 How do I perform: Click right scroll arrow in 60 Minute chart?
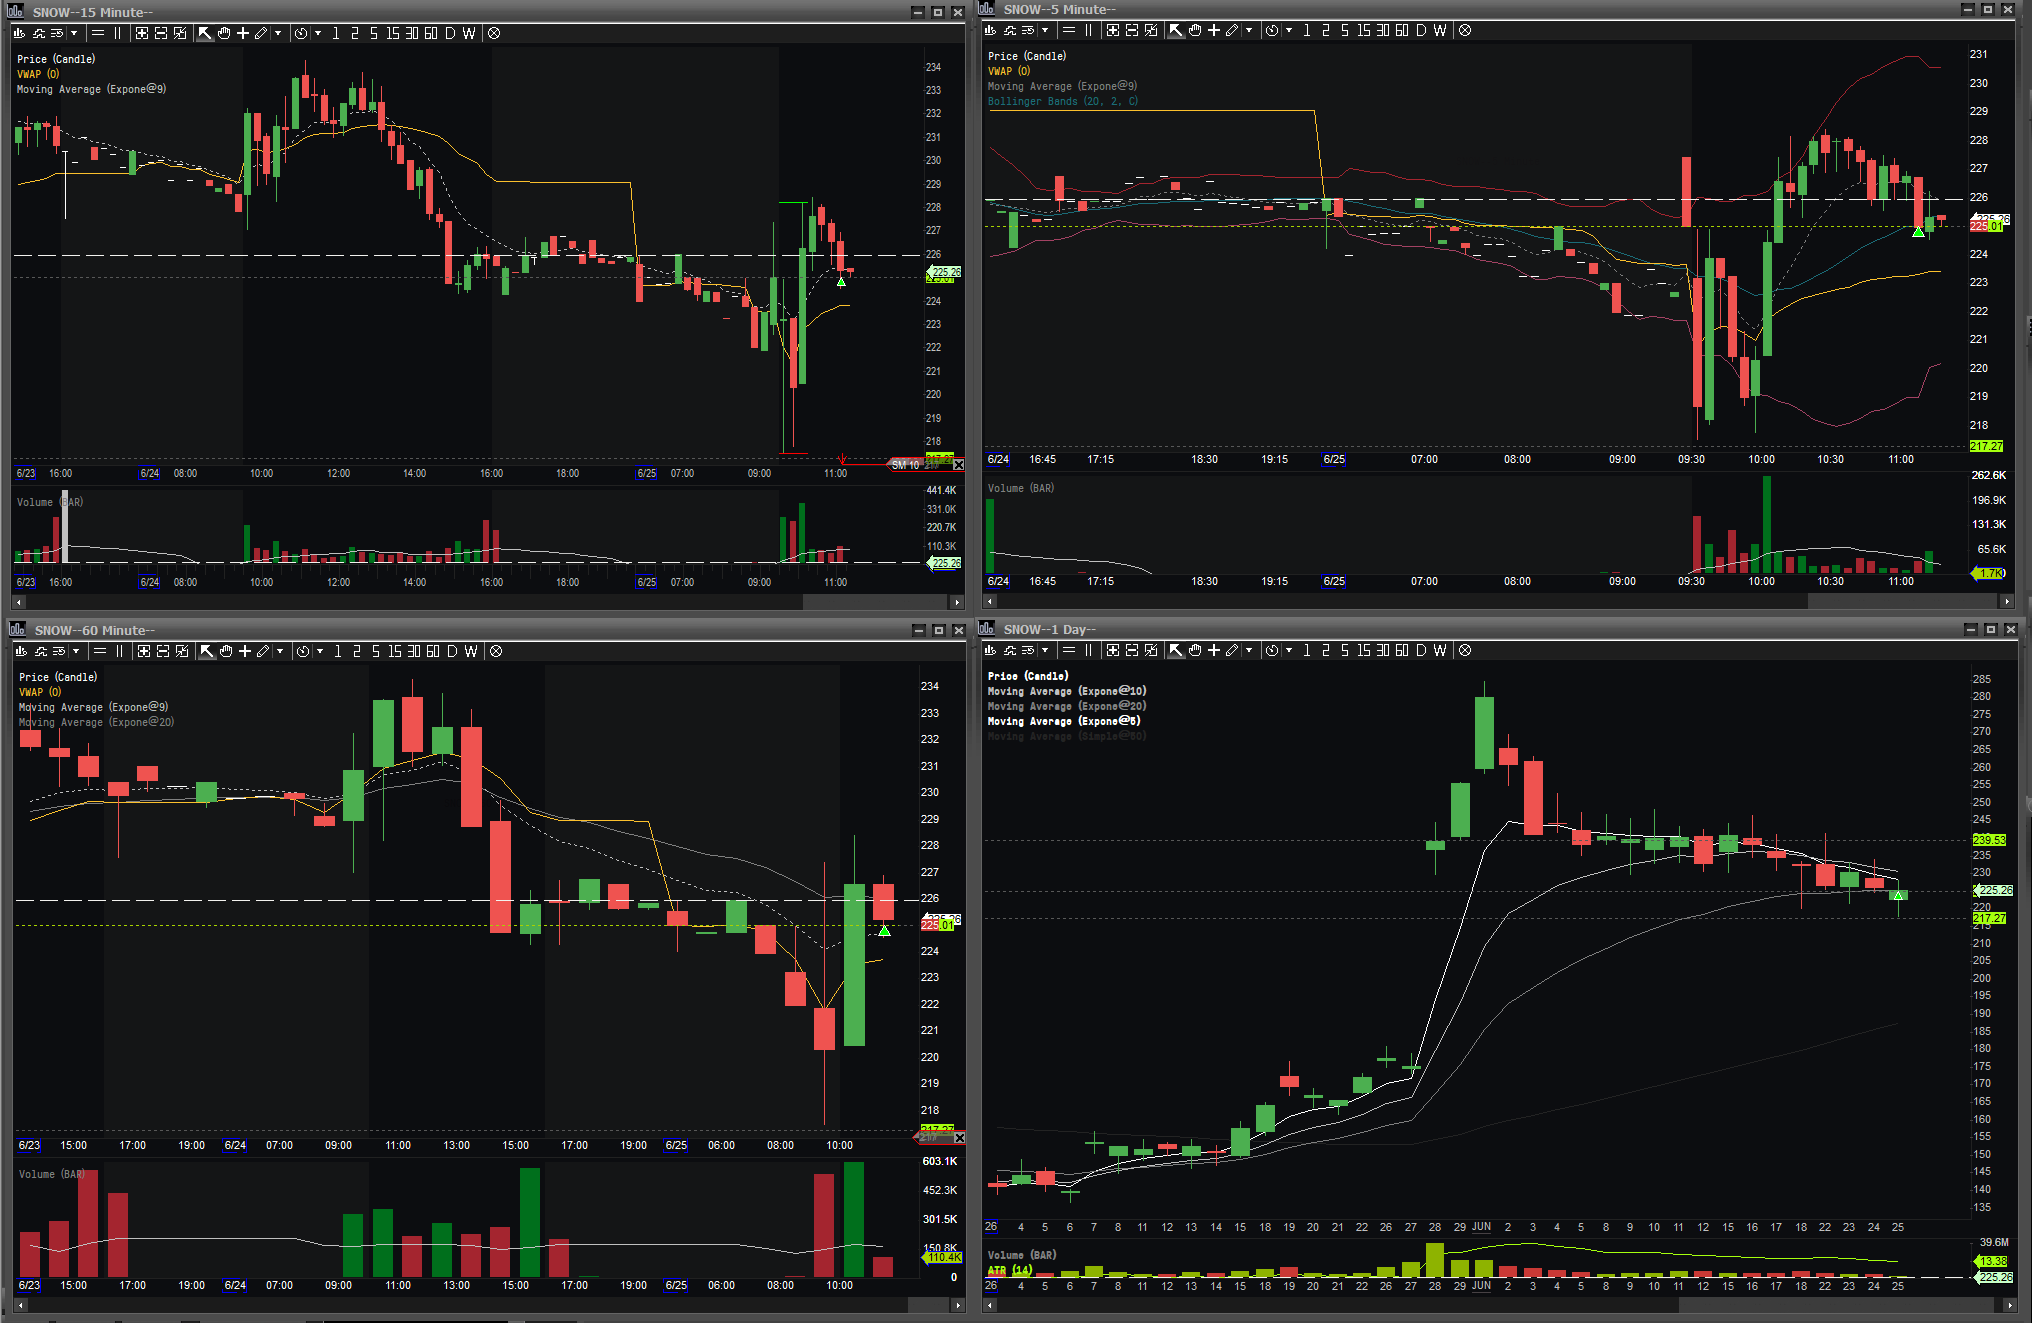[958, 1305]
